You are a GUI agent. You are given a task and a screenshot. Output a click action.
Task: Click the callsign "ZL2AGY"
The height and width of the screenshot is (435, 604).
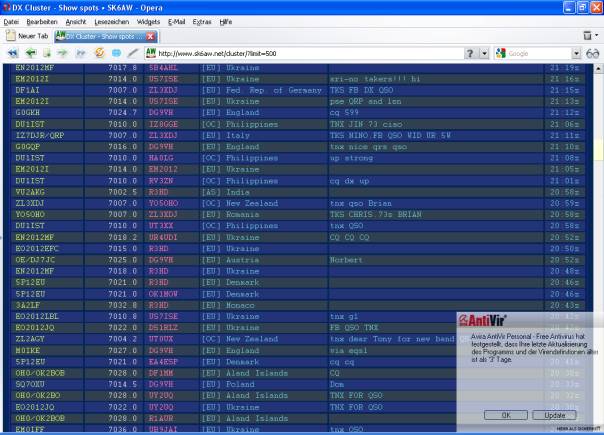pyautogui.click(x=30, y=339)
